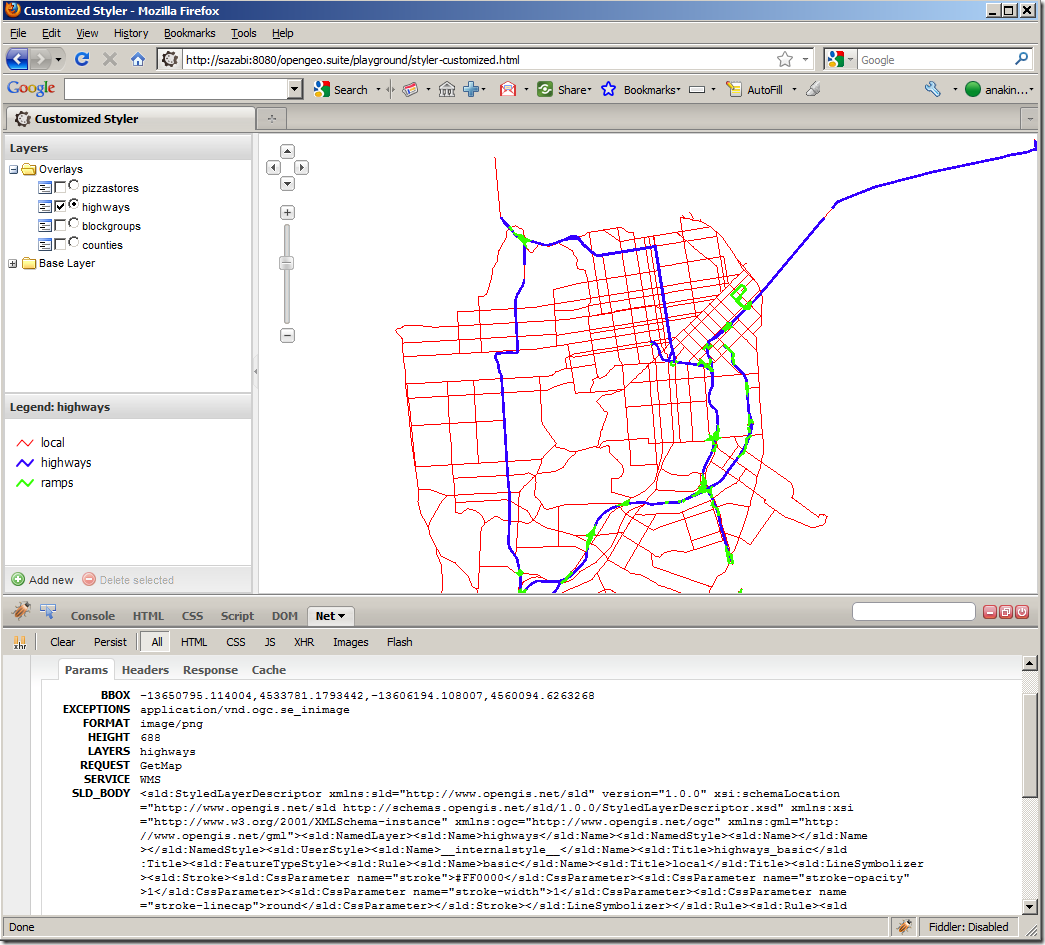Click the Add new button

43,580
